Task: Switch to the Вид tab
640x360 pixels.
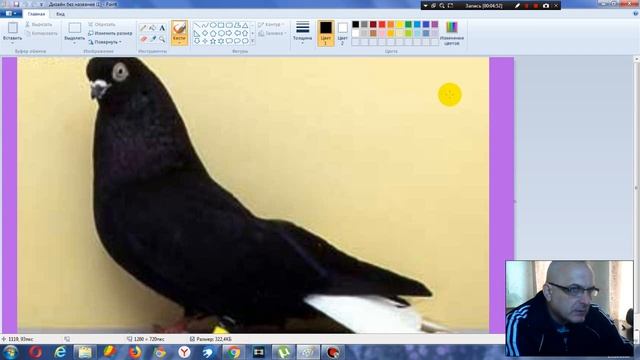Action: [60, 13]
